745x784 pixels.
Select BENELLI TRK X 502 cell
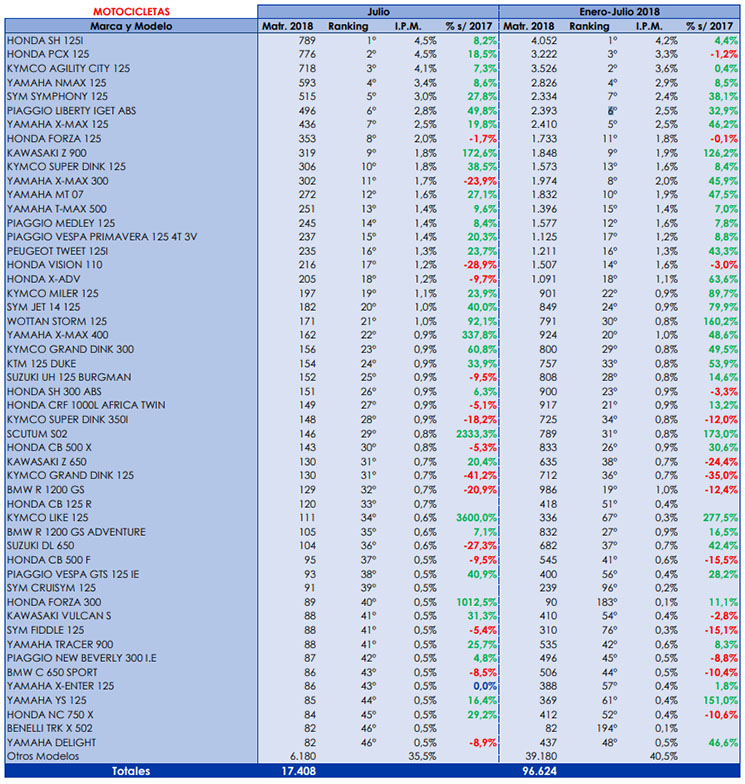pos(50,728)
